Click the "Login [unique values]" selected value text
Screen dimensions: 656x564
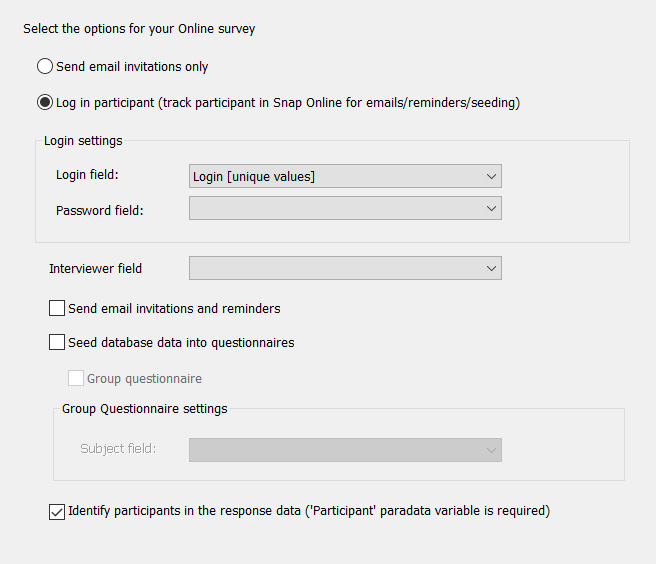pos(254,177)
